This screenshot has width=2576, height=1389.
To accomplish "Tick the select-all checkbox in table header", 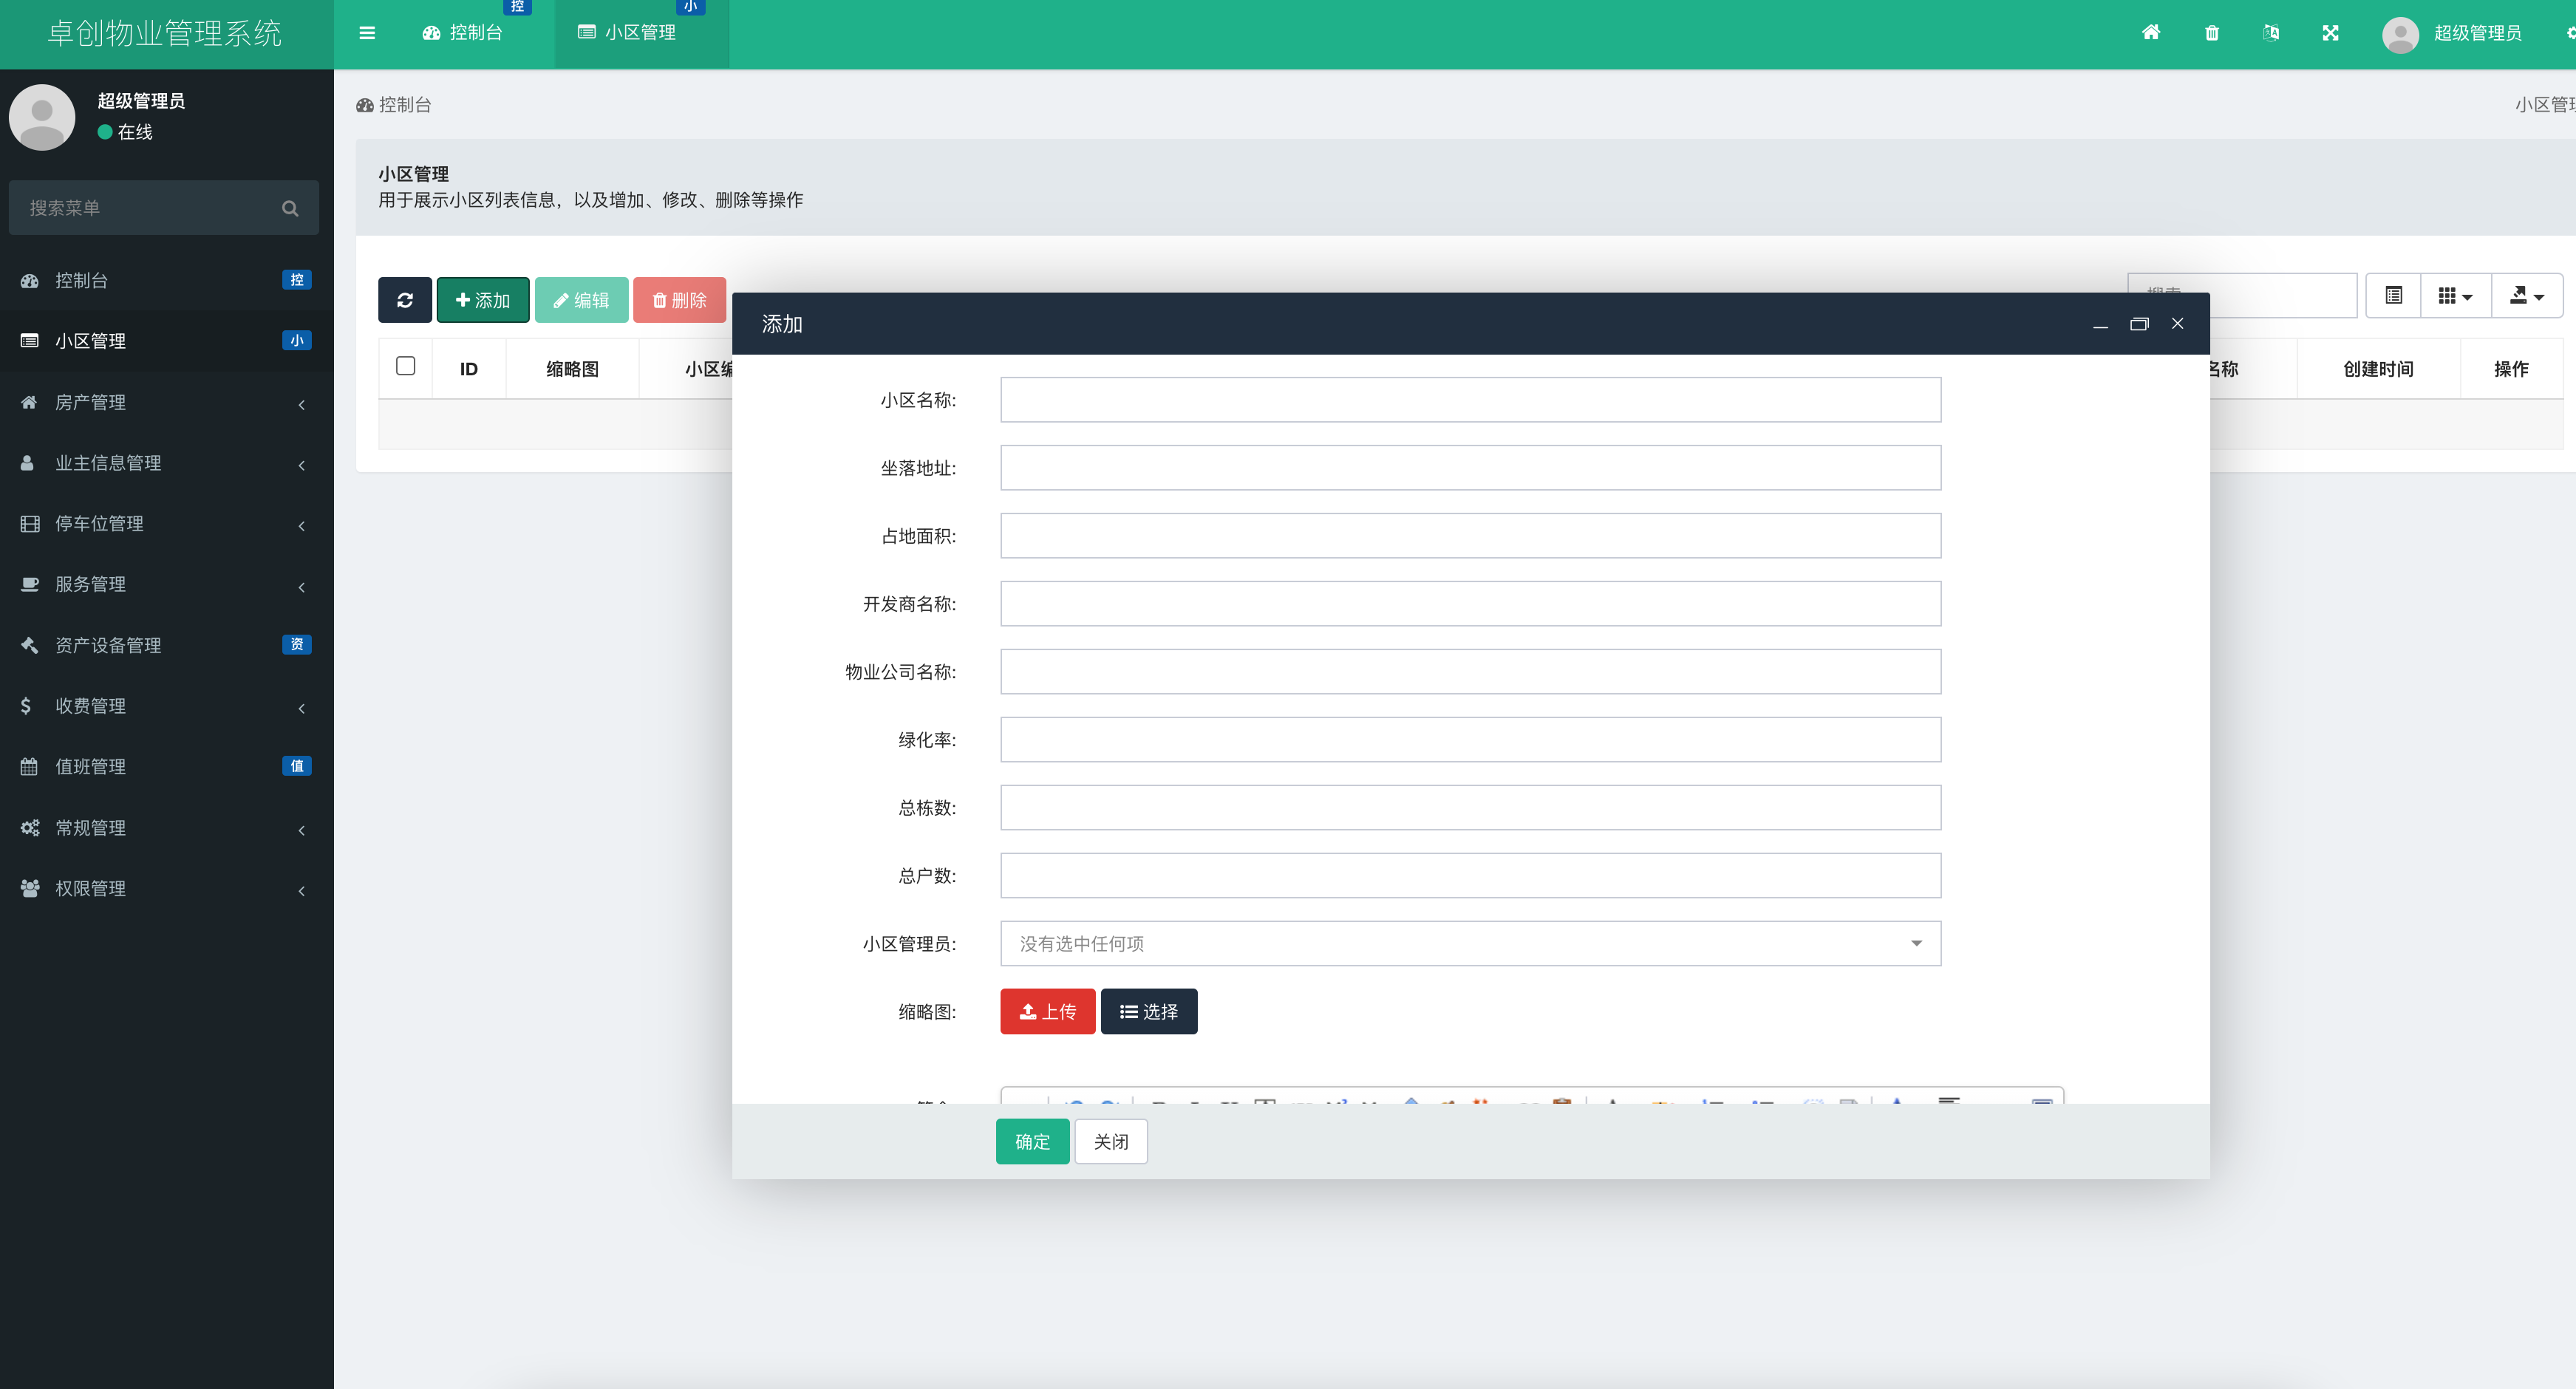I will (405, 366).
